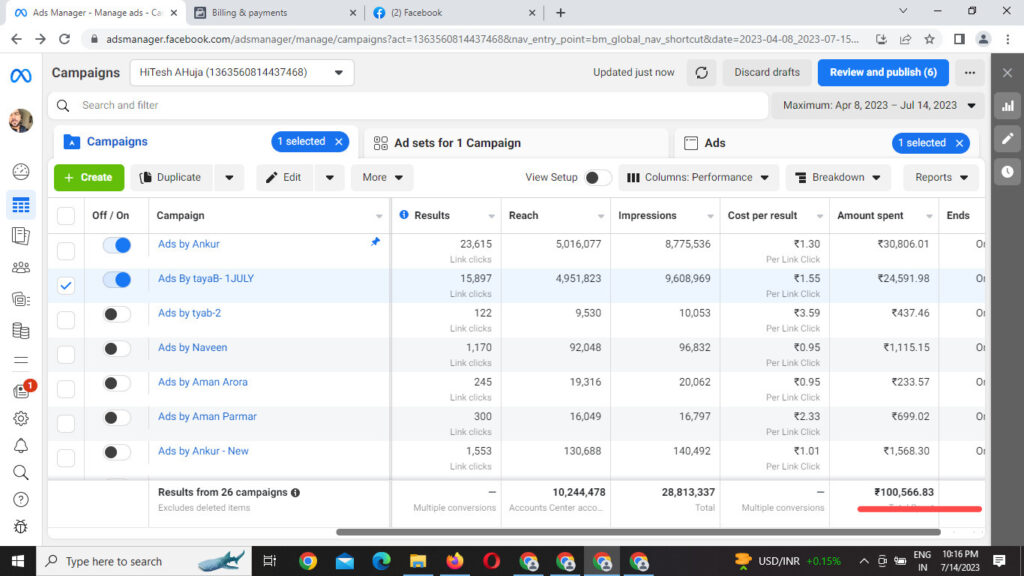Open the Columns: Performance dropdown
The image size is (1024, 576).
tap(697, 177)
